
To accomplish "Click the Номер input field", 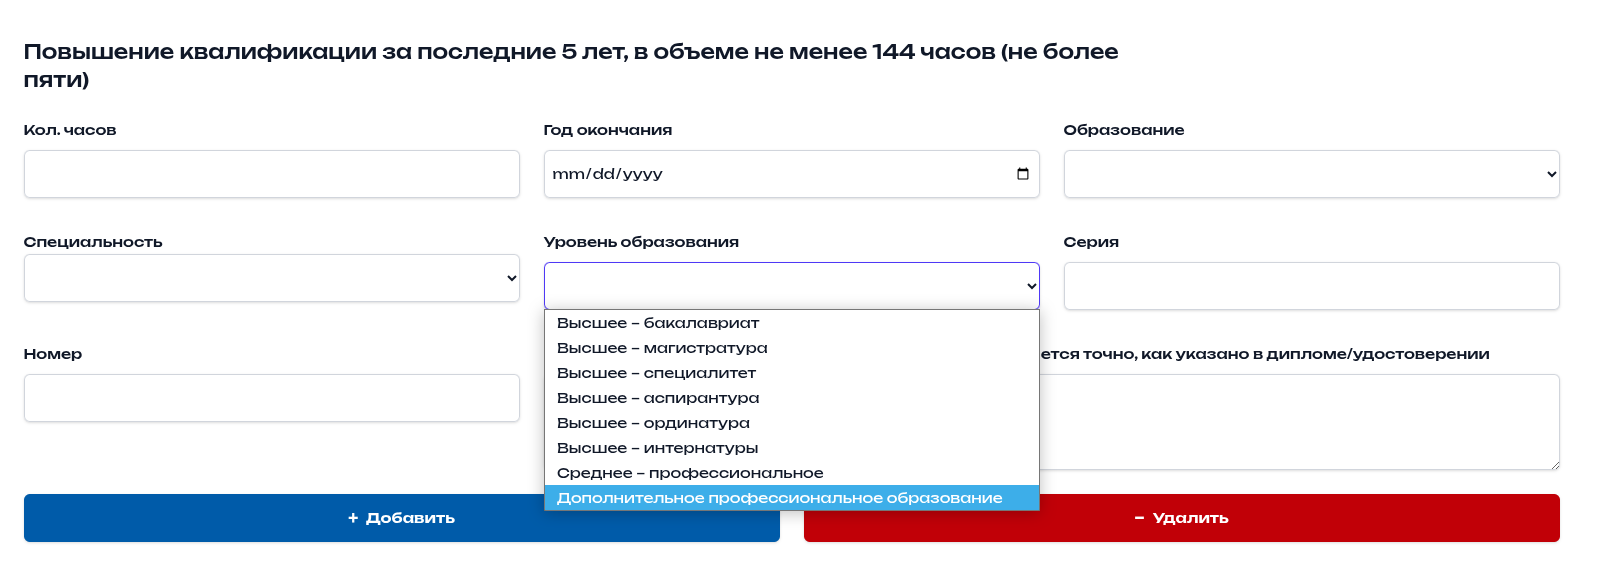I will [x=271, y=398].
